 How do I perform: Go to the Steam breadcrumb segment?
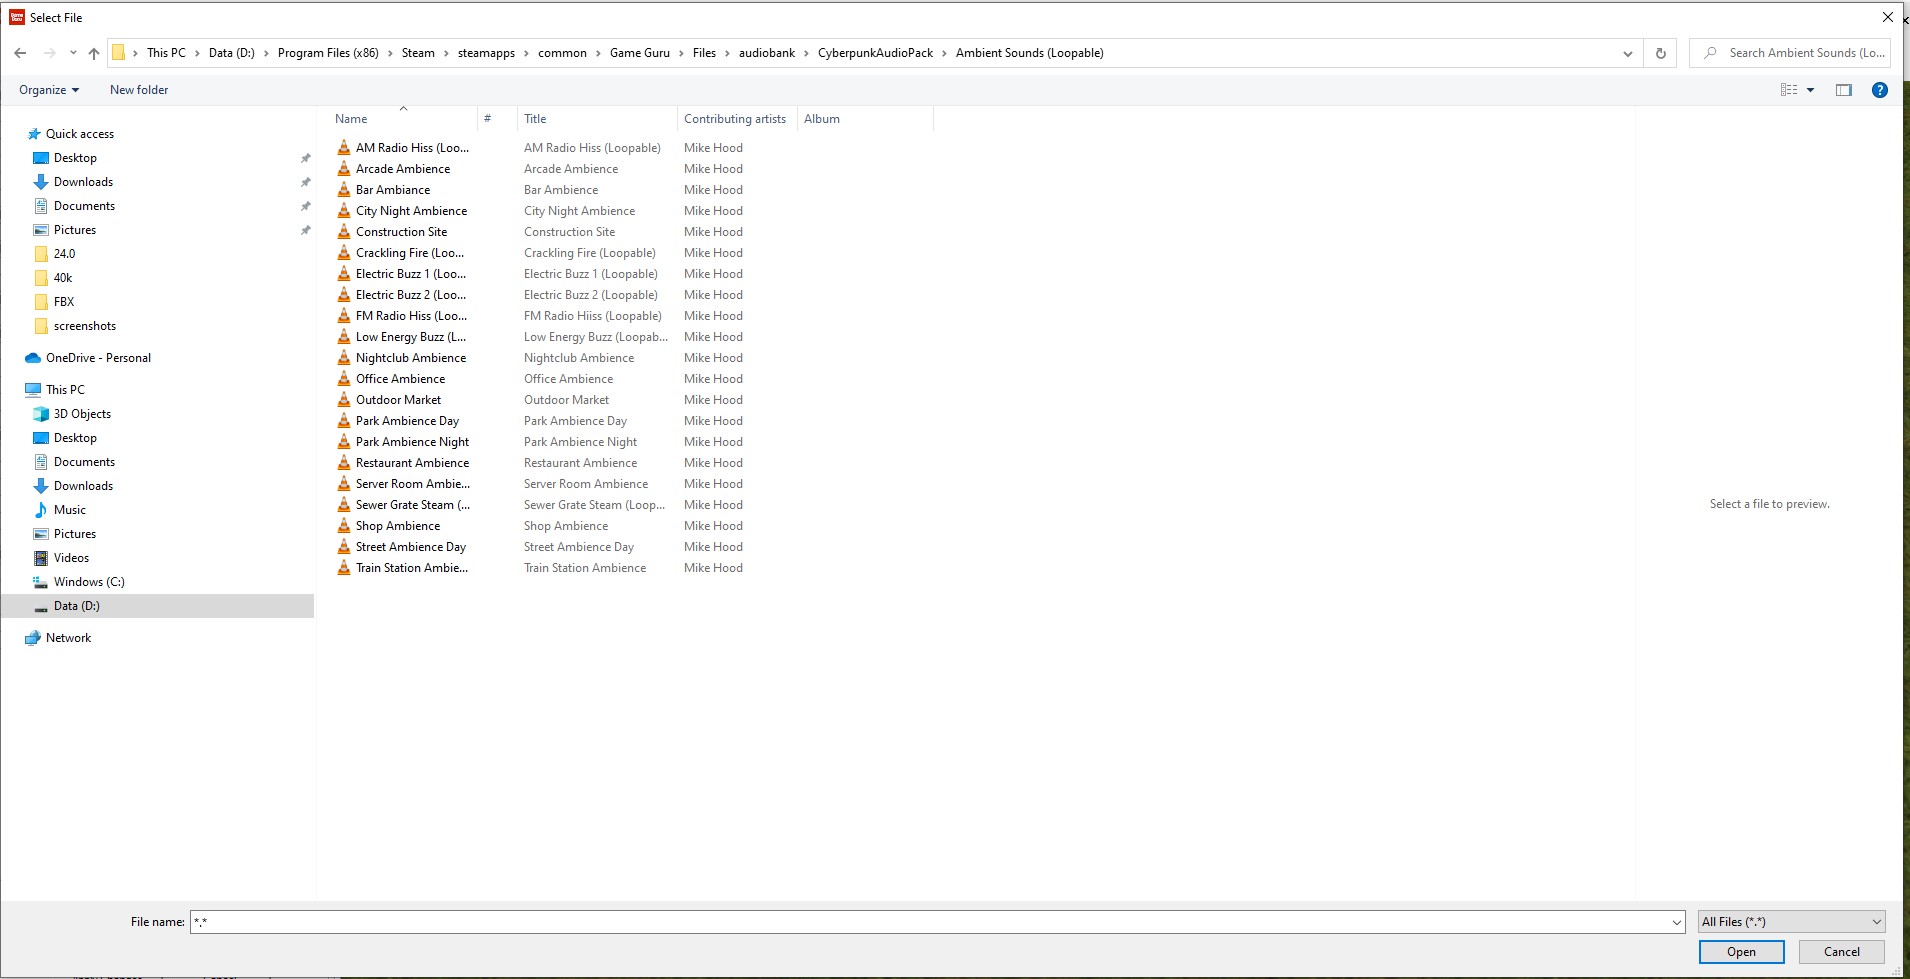click(418, 53)
